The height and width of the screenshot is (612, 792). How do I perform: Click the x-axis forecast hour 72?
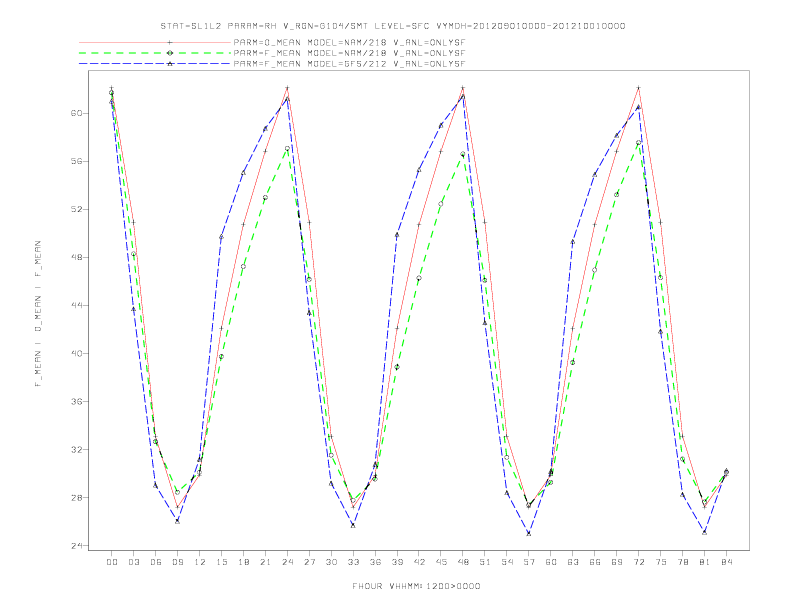[638, 562]
